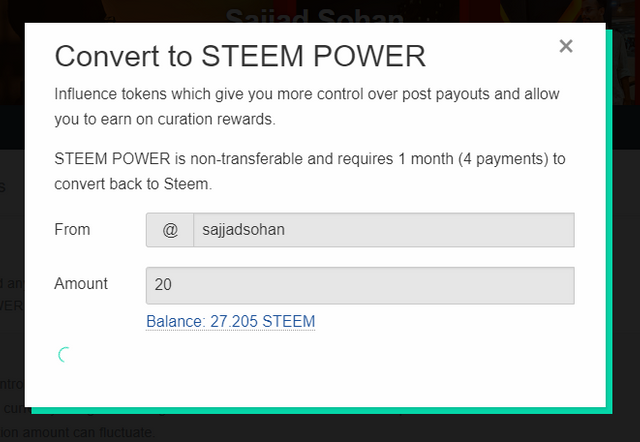
Task: Click the Amount label
Action: (x=81, y=284)
